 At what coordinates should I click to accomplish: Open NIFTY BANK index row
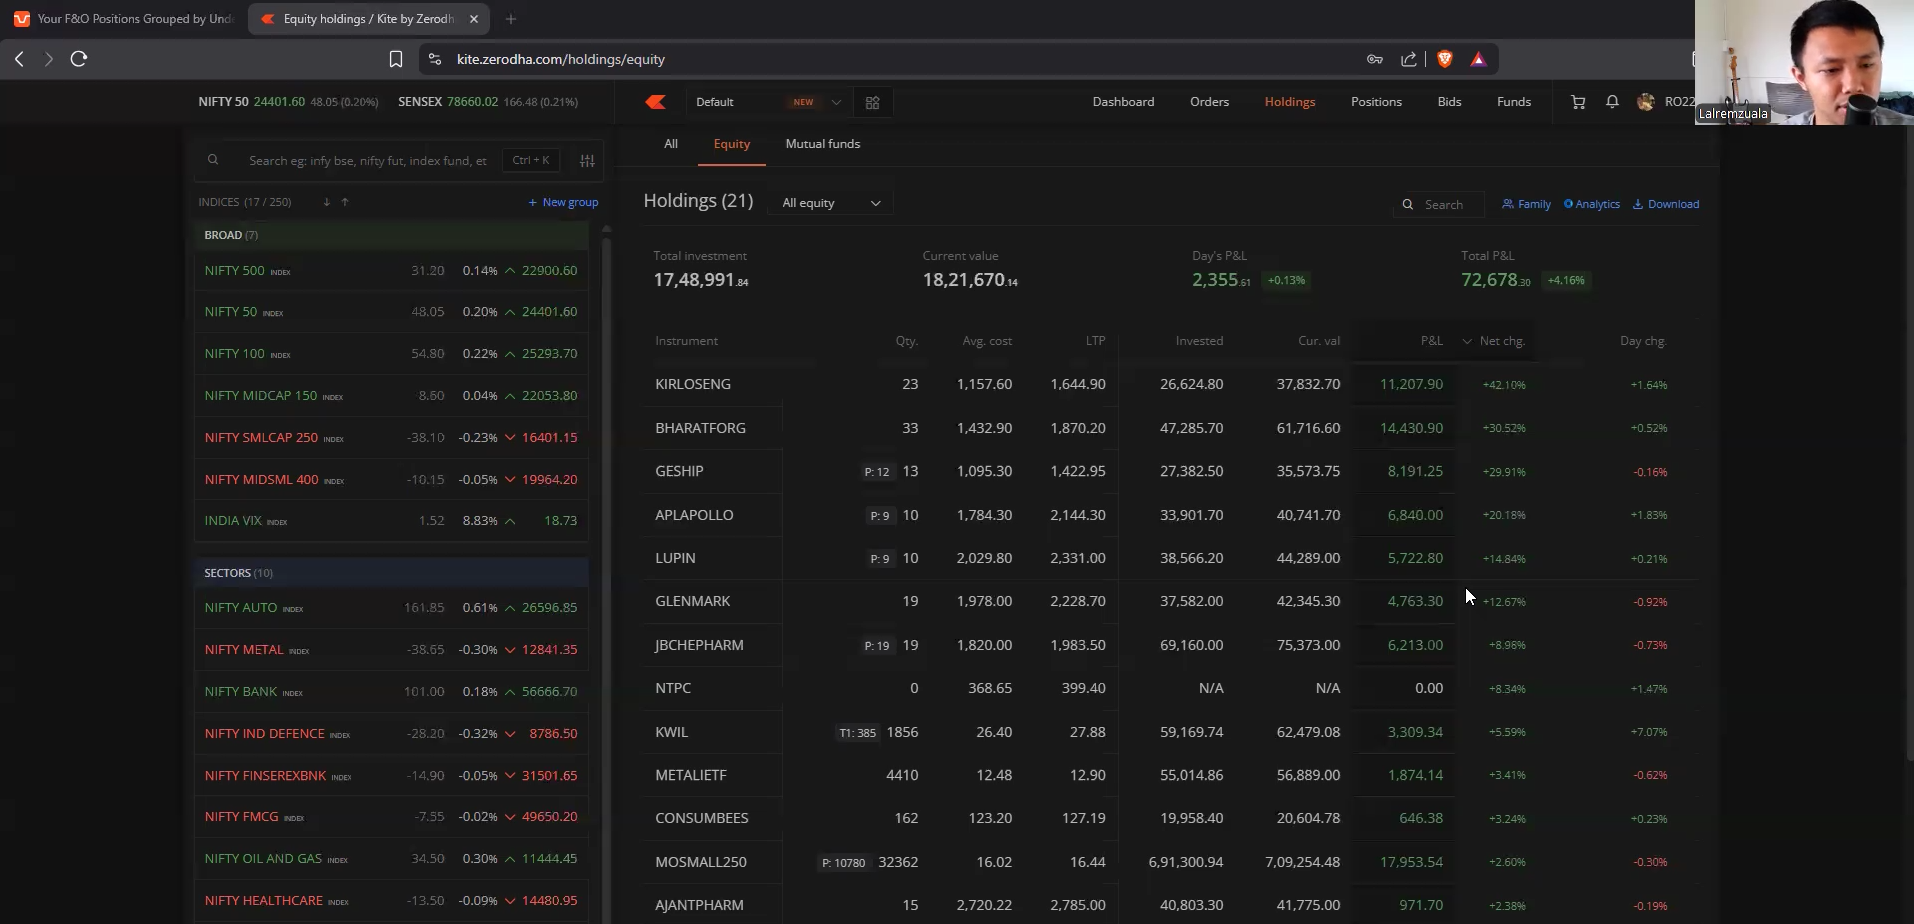(391, 692)
